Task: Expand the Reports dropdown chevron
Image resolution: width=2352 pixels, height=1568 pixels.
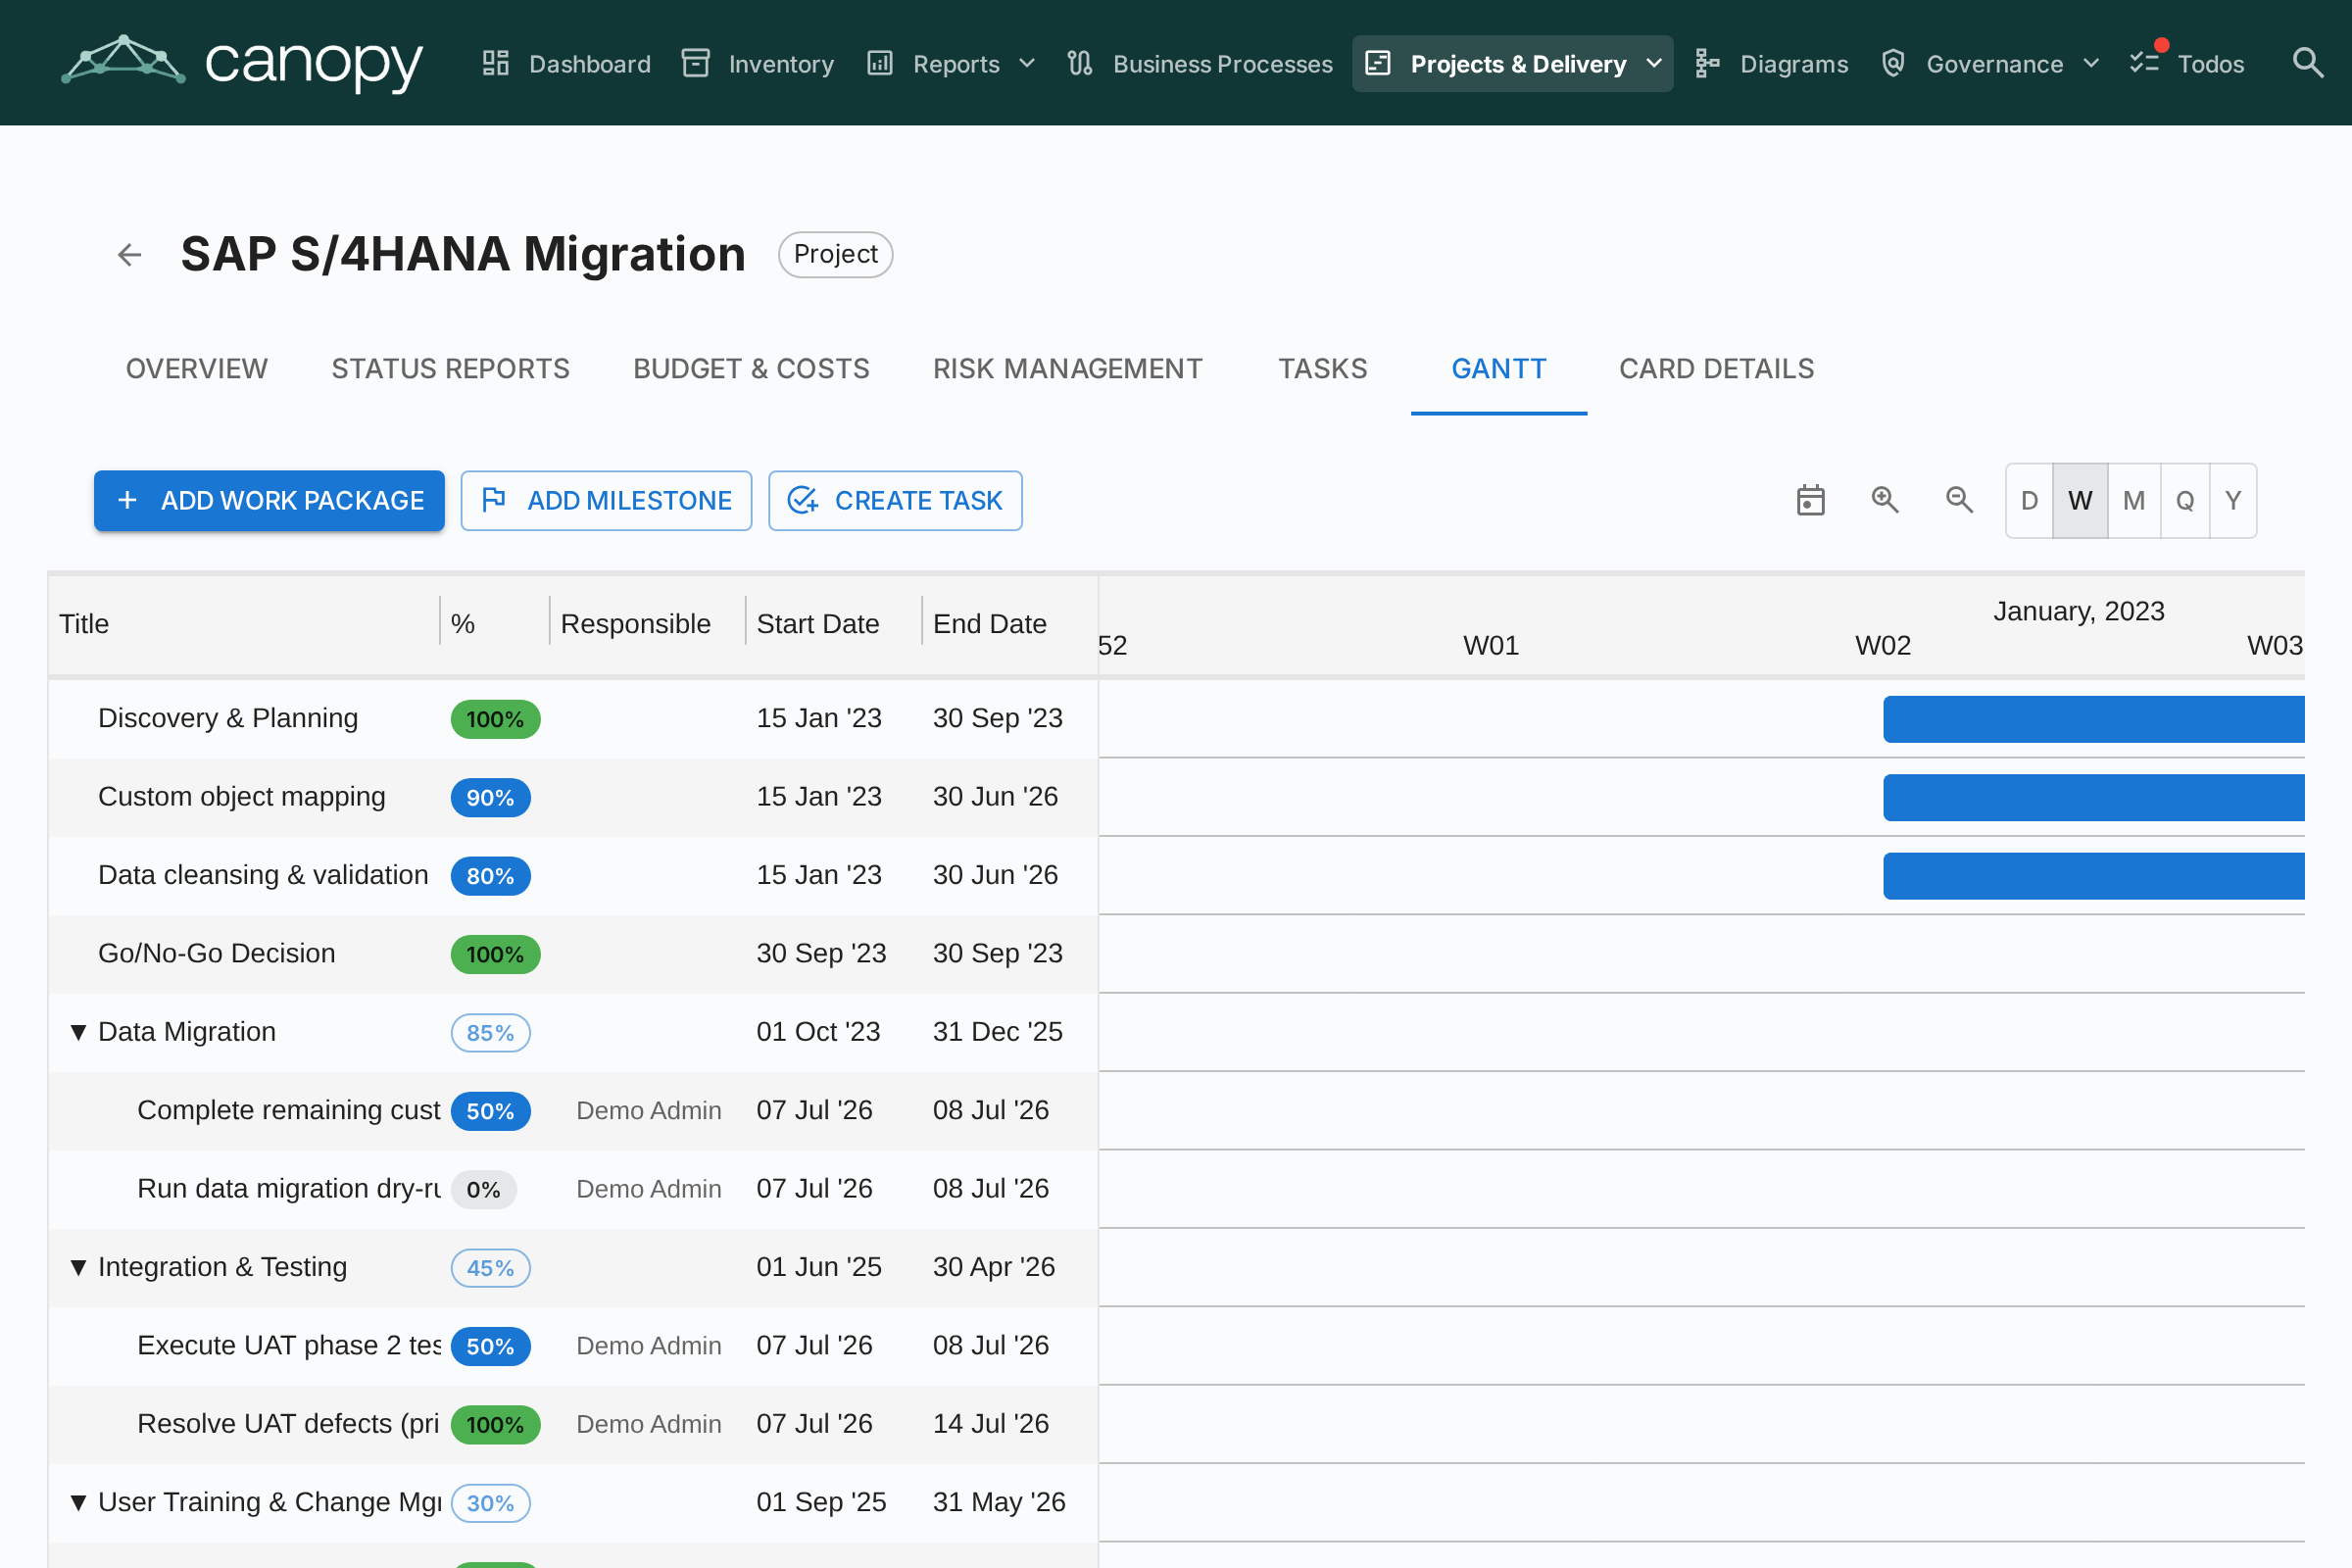Action: [1027, 64]
